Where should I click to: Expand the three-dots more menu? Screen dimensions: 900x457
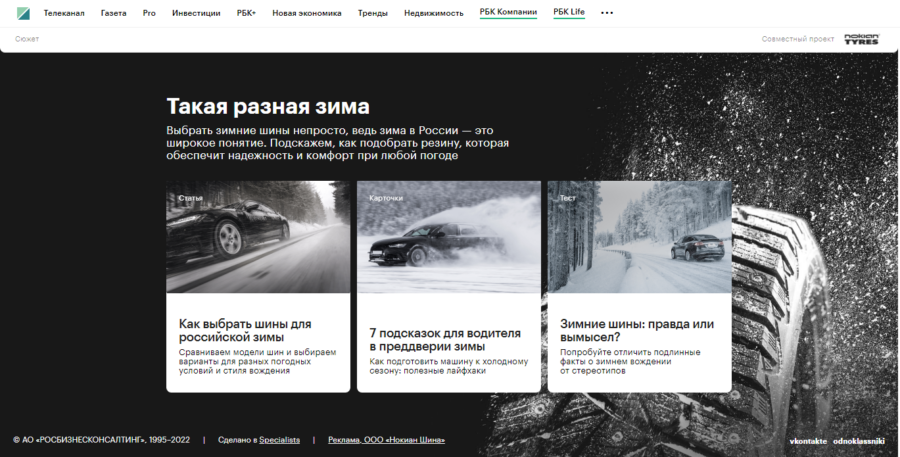[607, 13]
